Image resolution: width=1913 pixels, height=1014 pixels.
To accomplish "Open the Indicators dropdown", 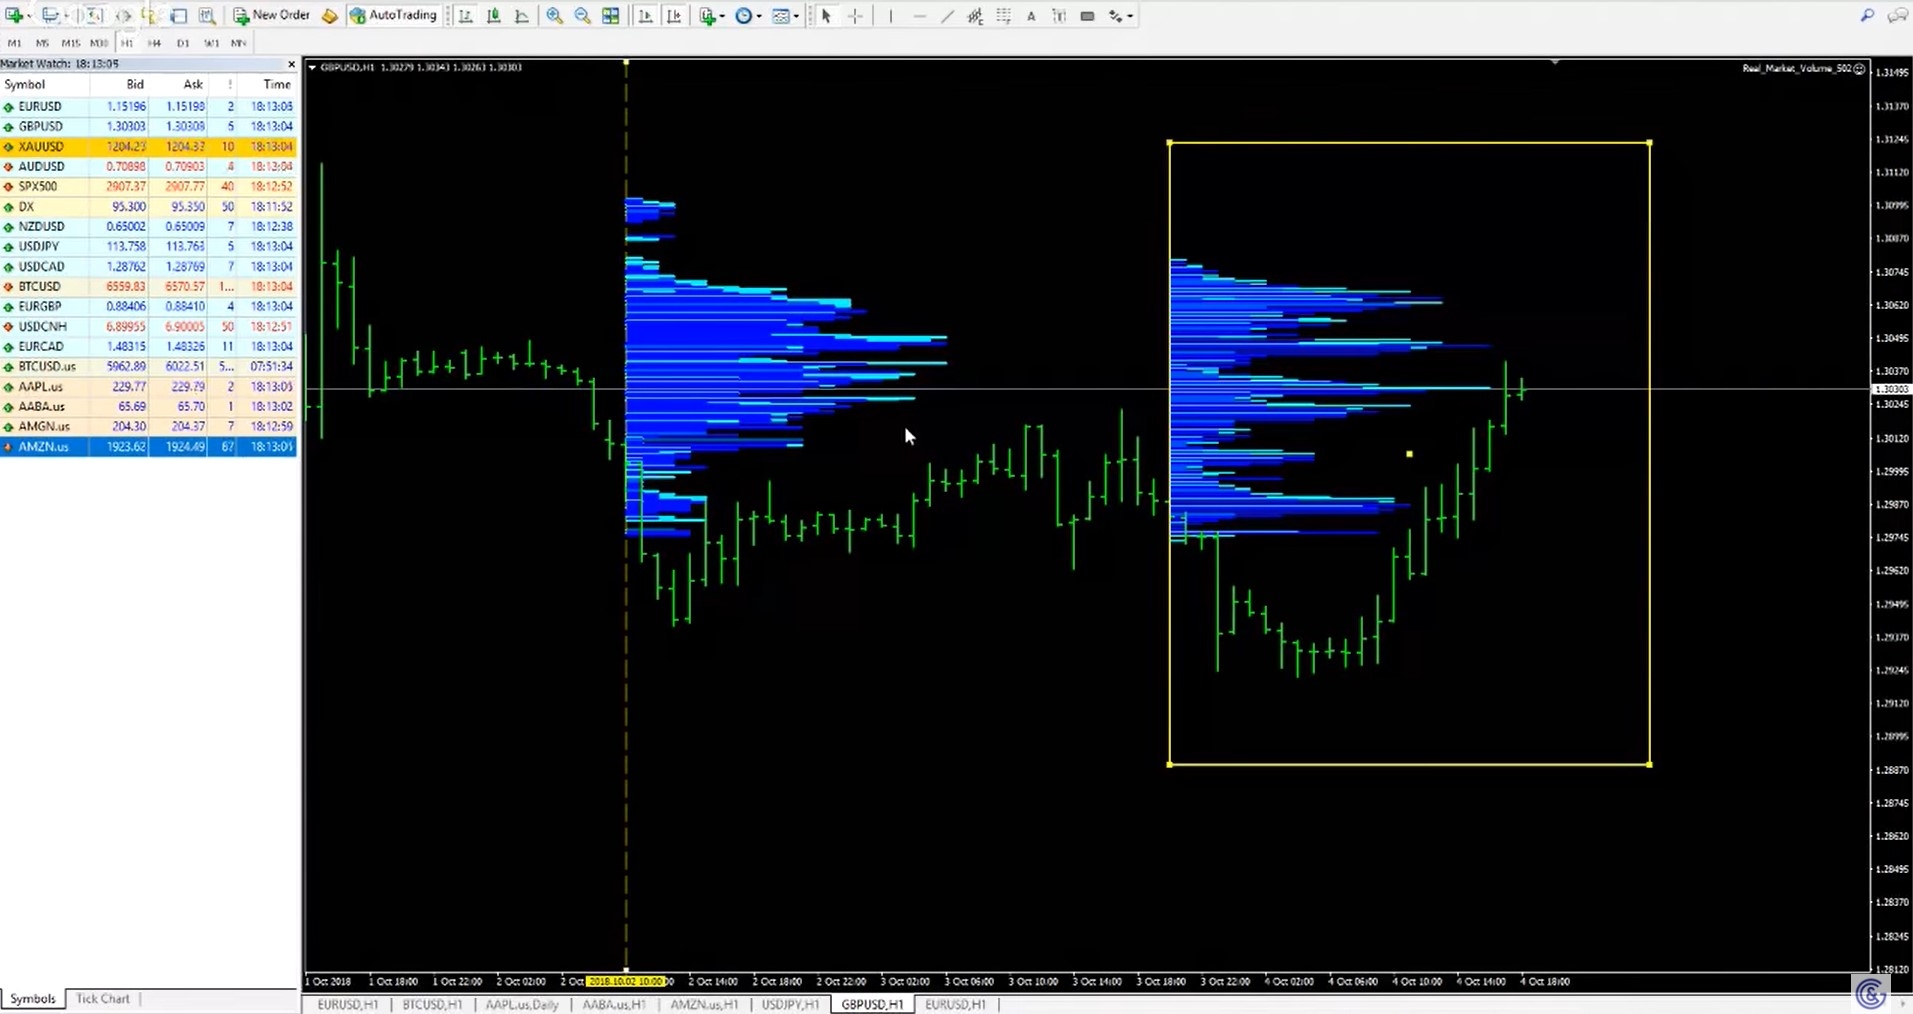I will coord(710,16).
